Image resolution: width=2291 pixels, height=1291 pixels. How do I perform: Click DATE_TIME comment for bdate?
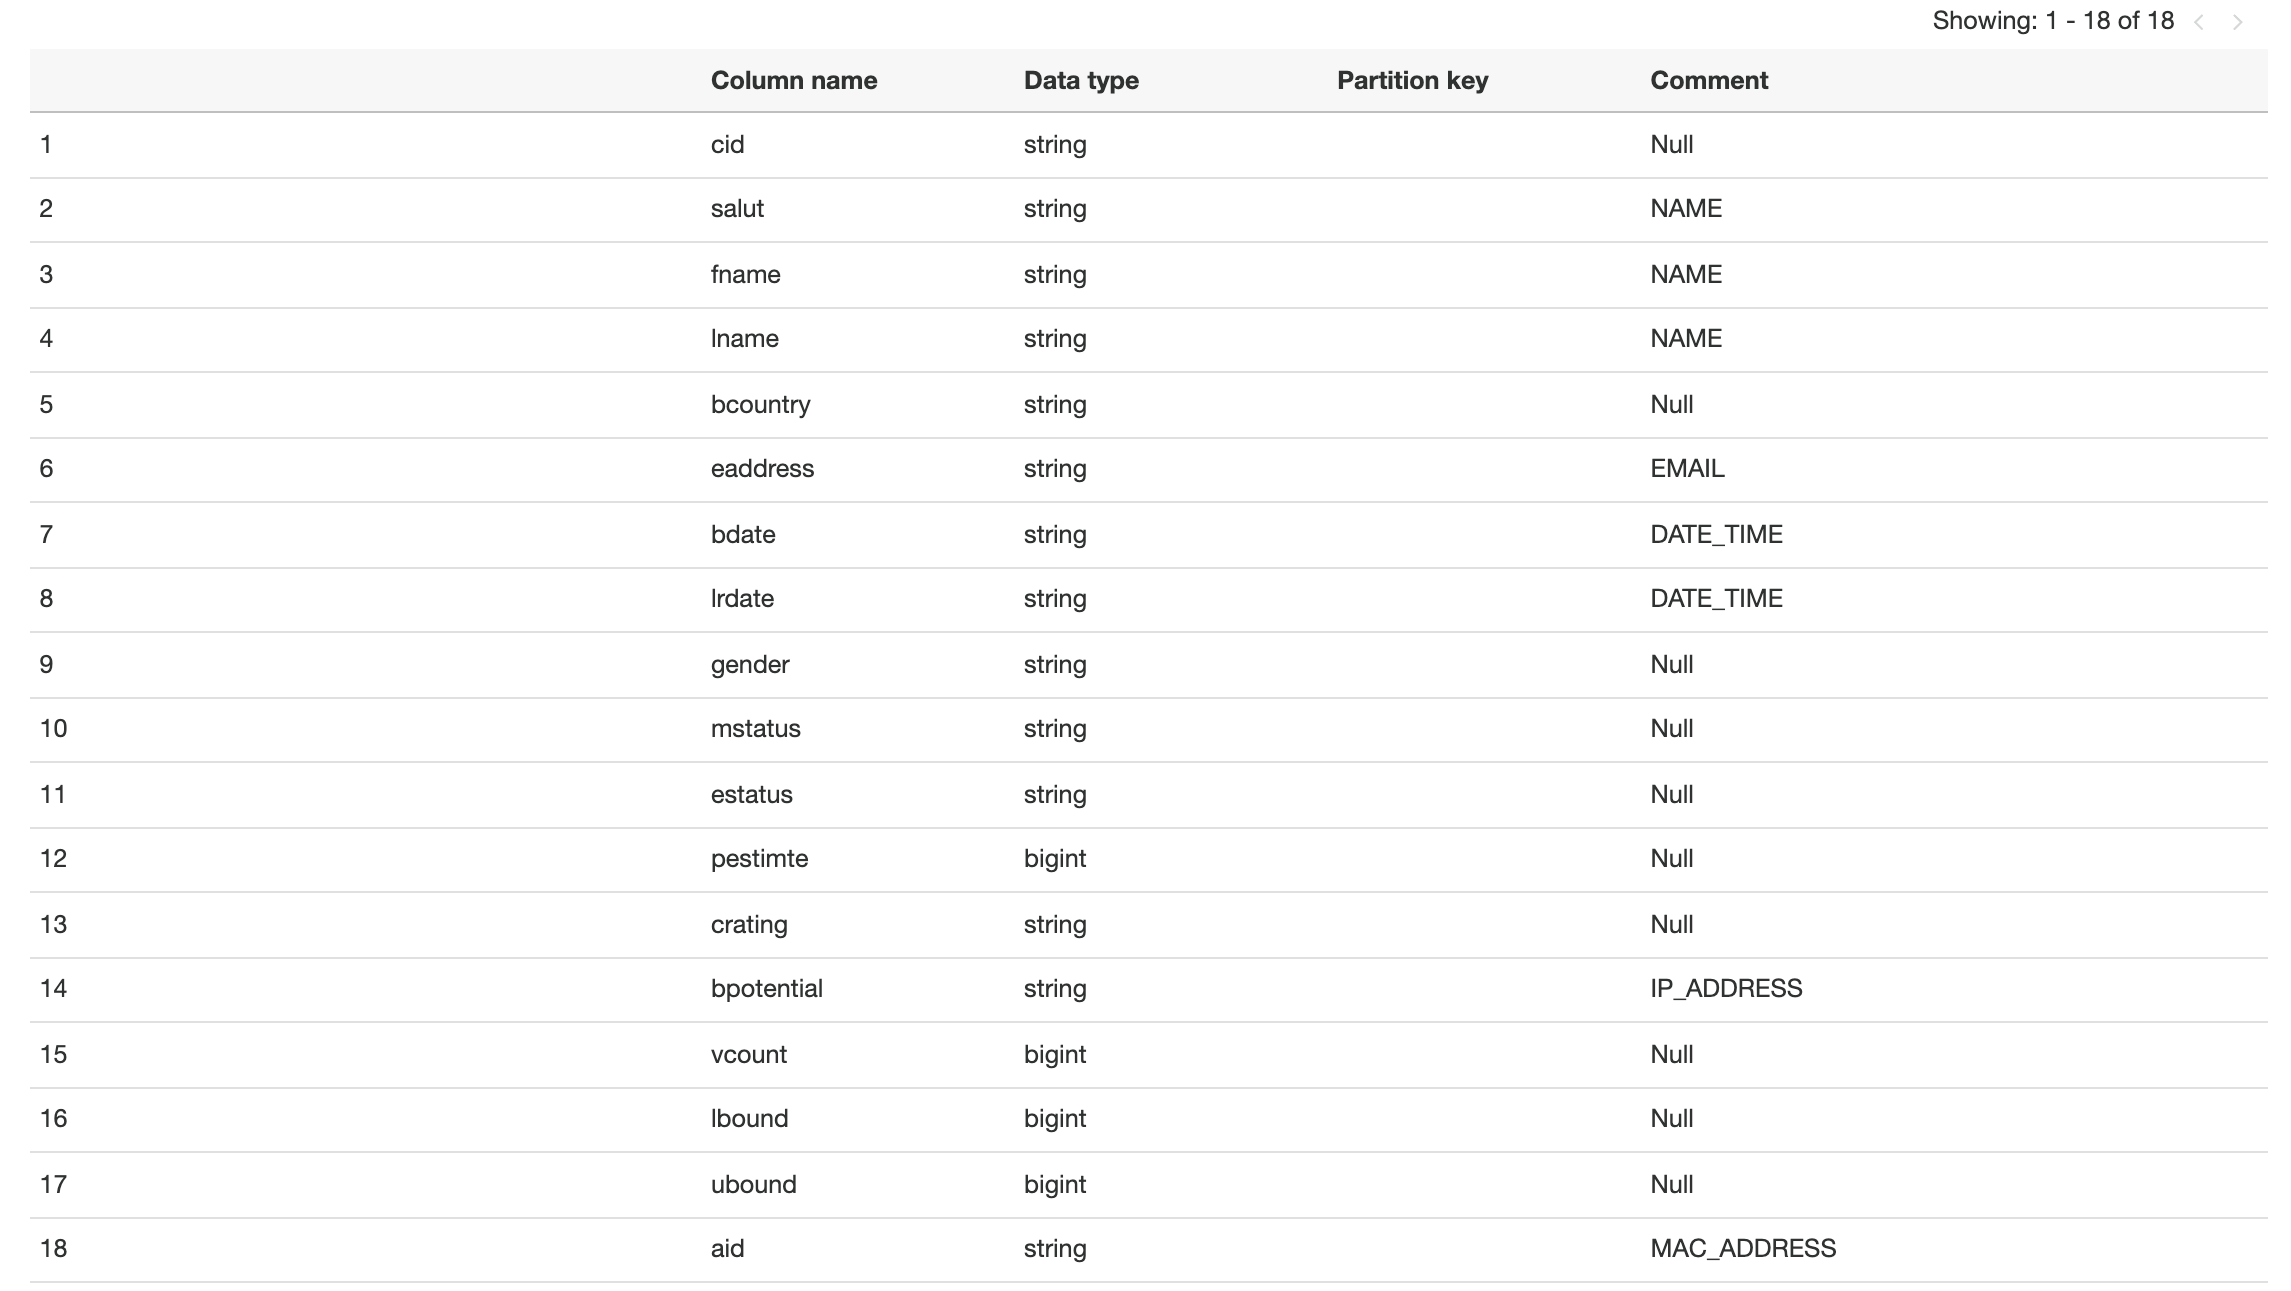point(1715,534)
